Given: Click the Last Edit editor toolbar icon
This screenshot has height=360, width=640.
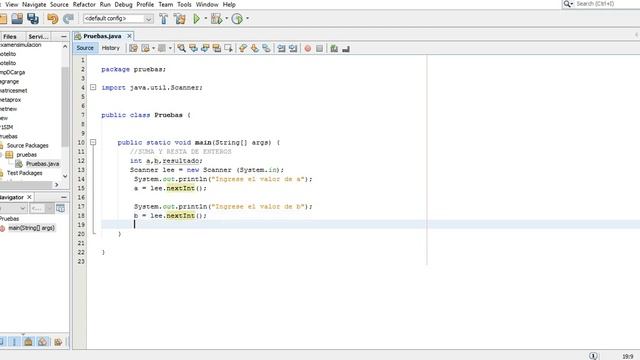Looking at the screenshot, I should (133, 48).
